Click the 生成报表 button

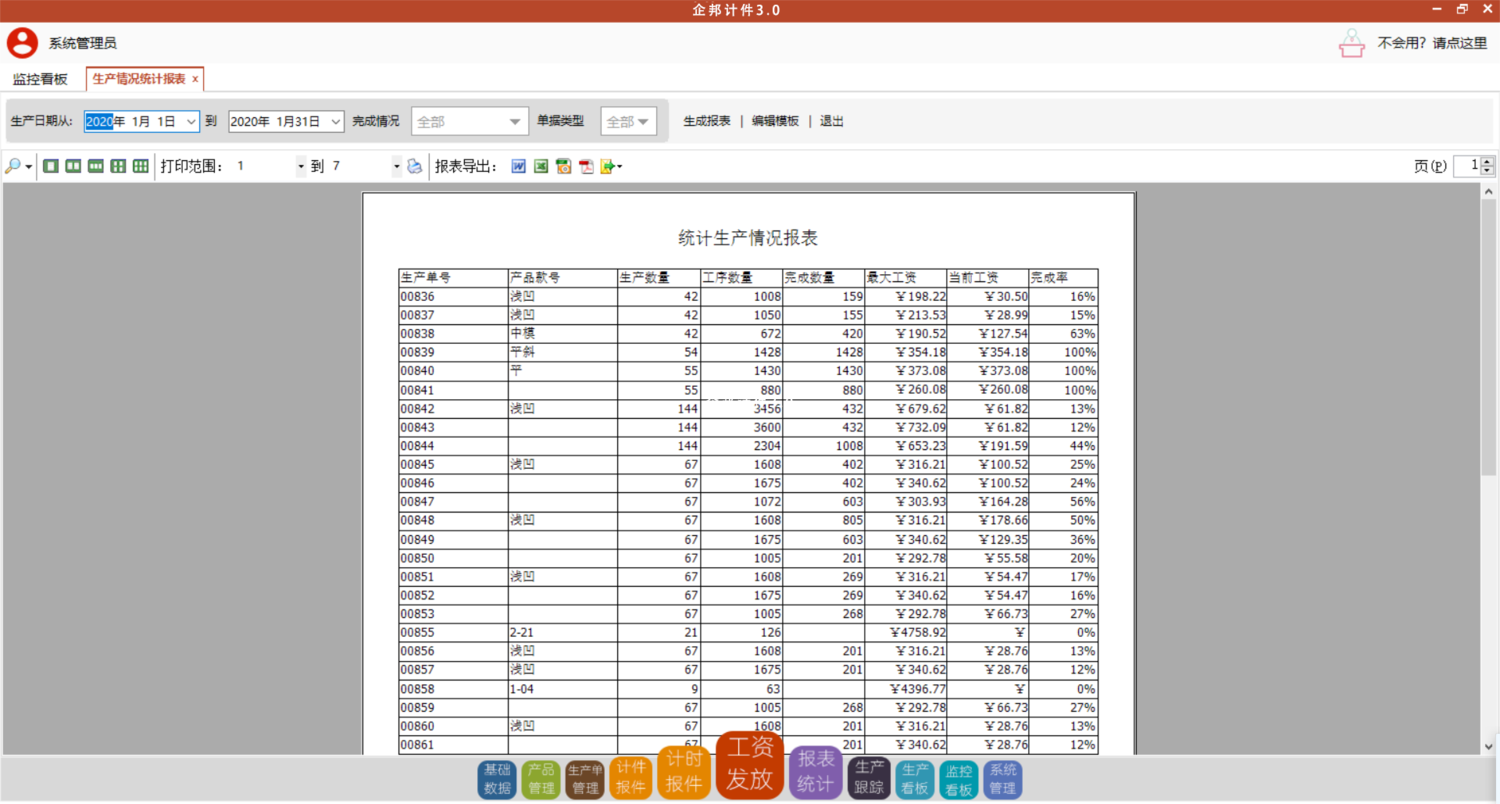click(707, 121)
